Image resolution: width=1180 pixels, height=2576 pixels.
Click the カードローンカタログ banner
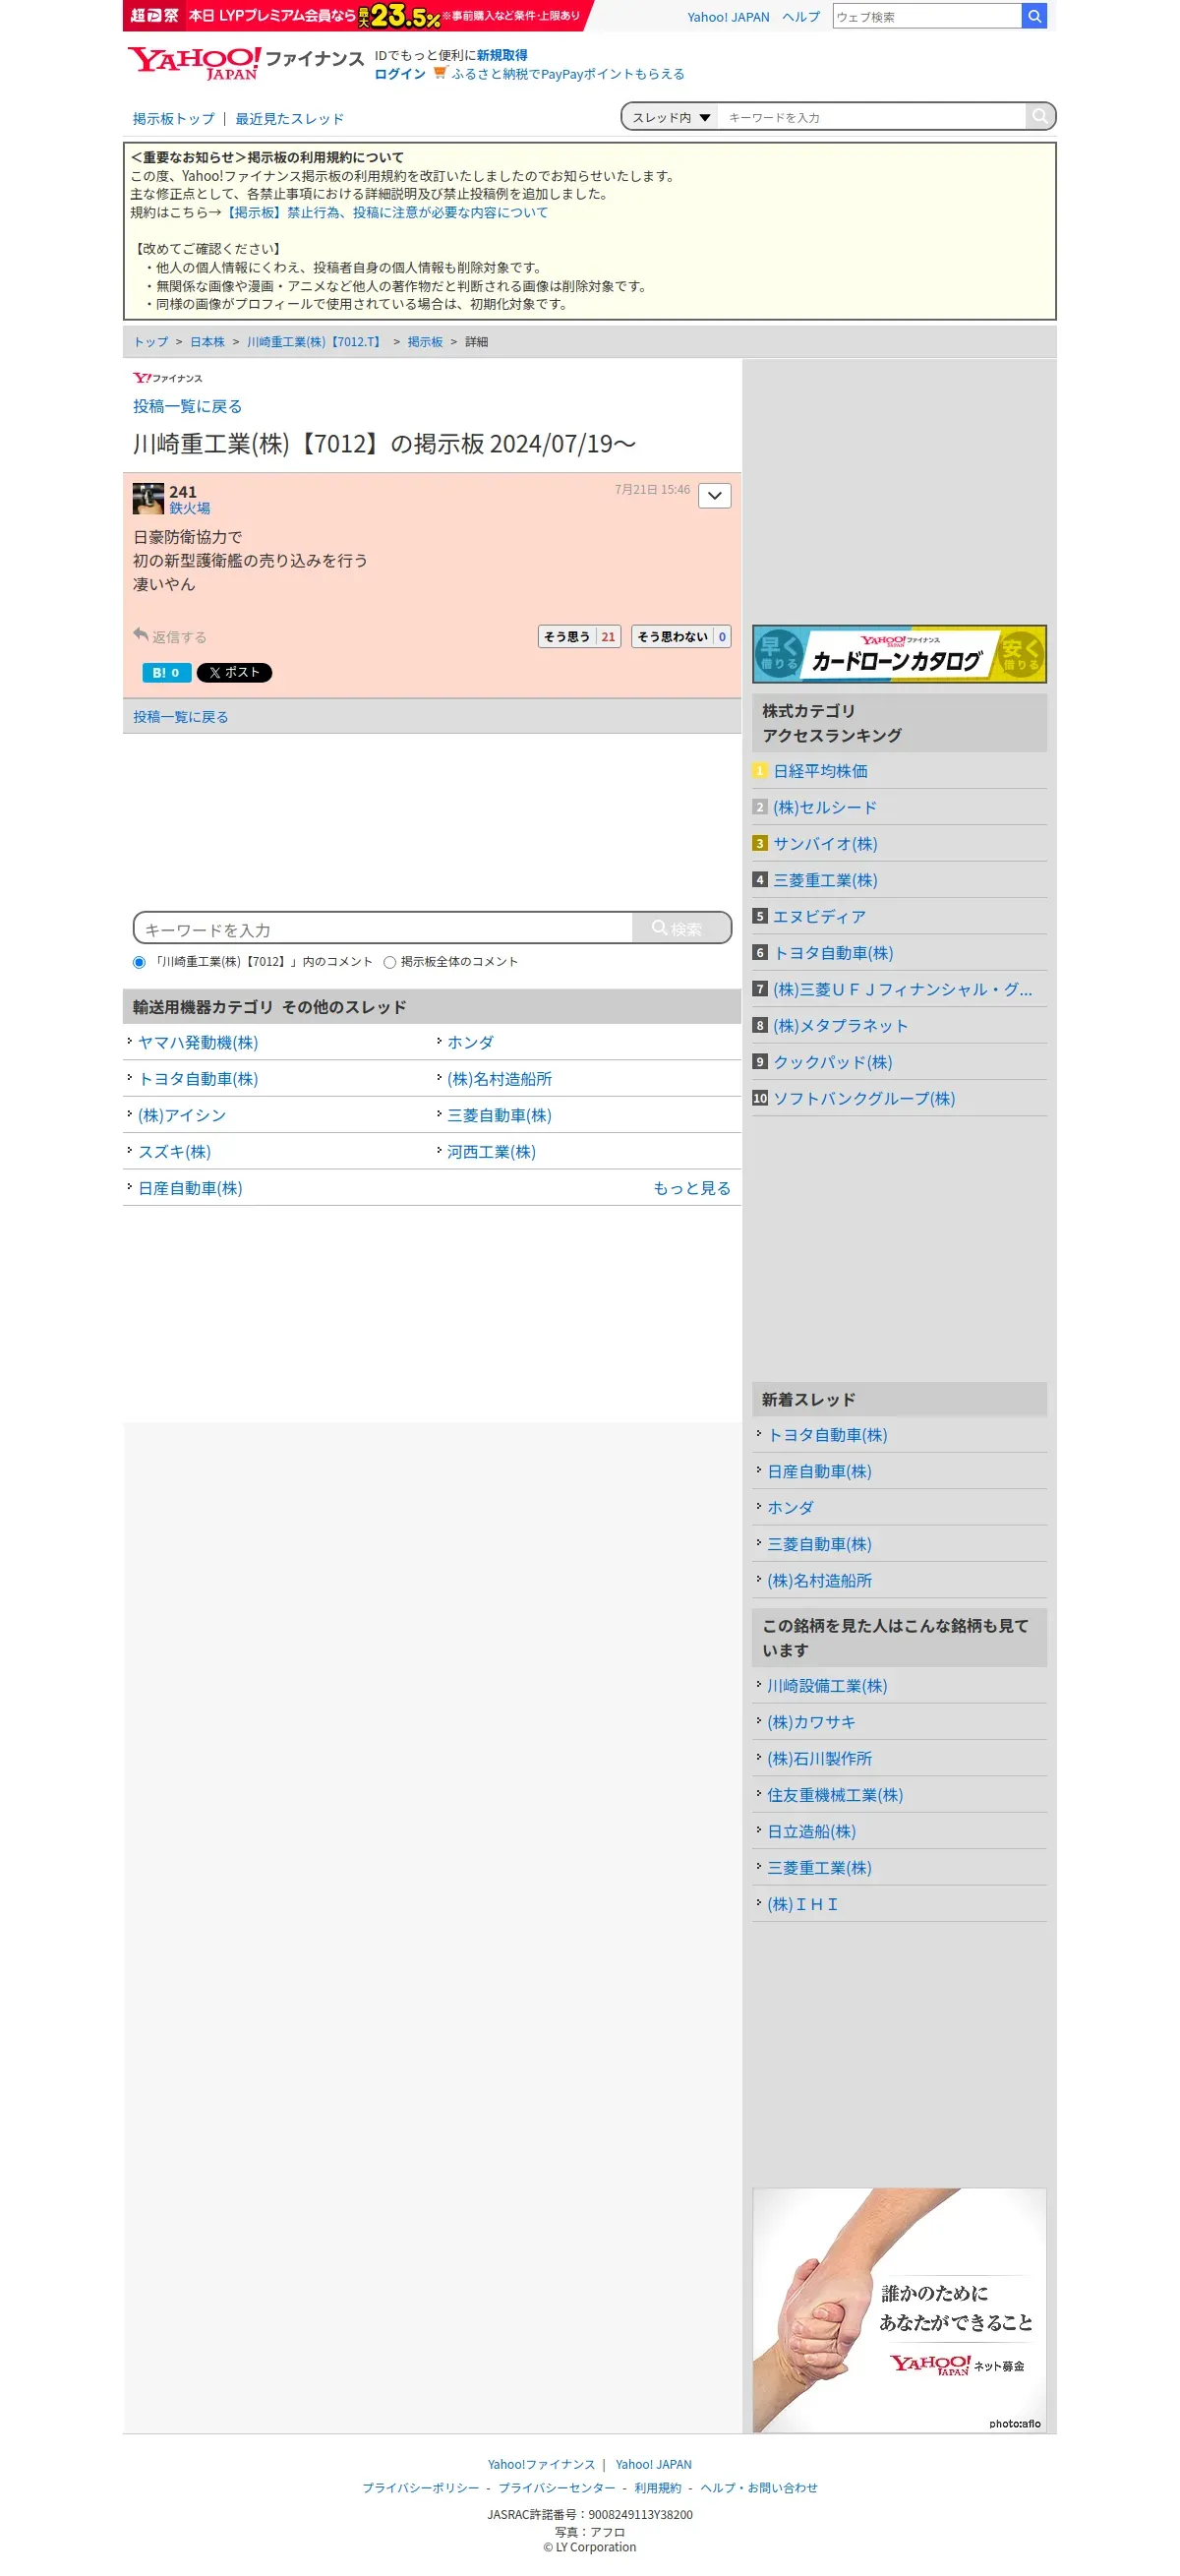[899, 653]
